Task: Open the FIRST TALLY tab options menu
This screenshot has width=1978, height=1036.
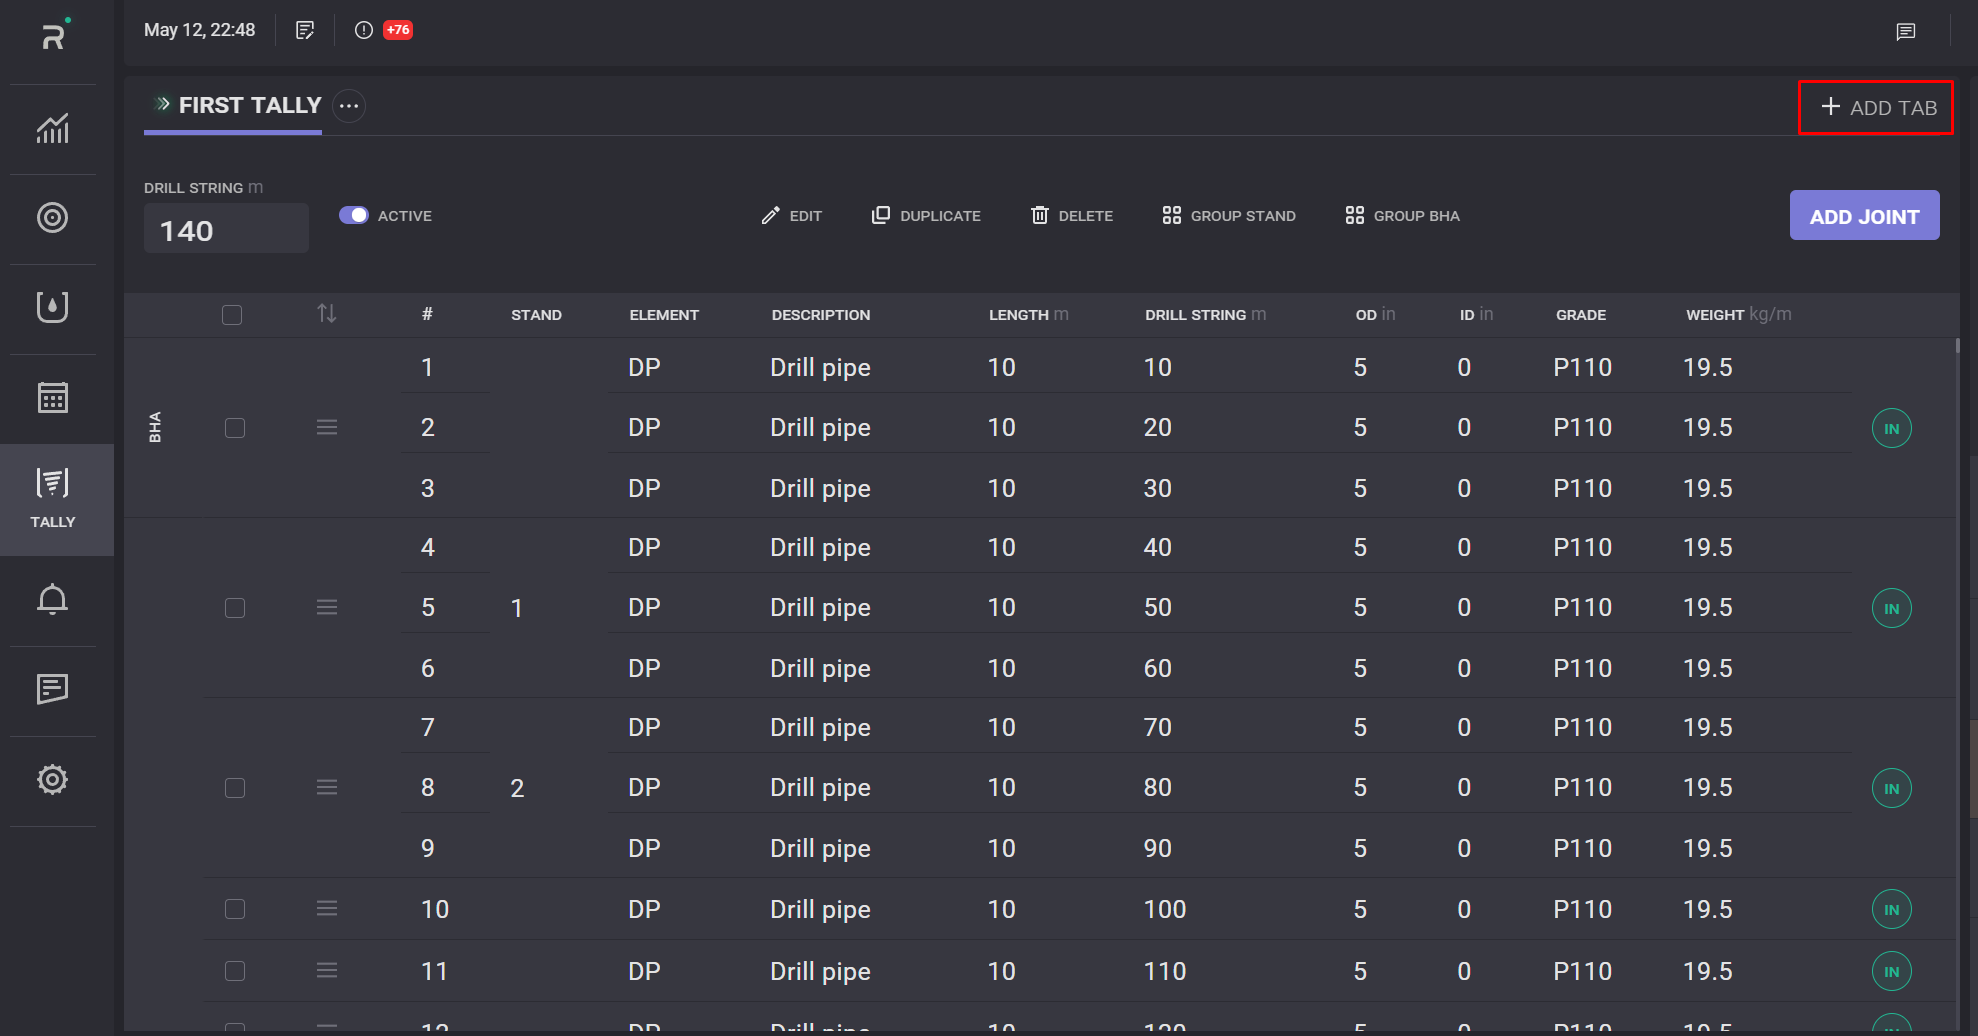Action: tap(349, 106)
